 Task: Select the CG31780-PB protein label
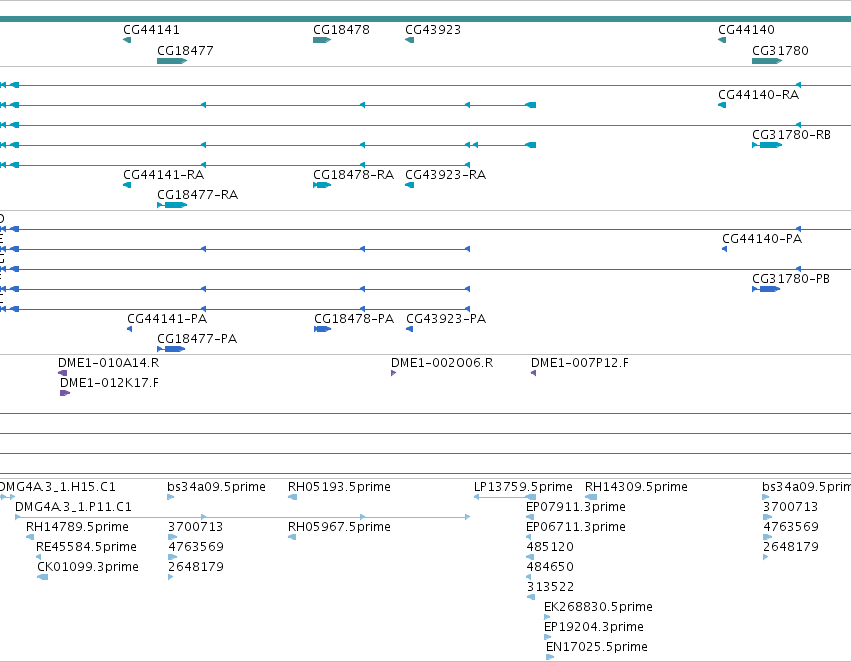coord(791,279)
